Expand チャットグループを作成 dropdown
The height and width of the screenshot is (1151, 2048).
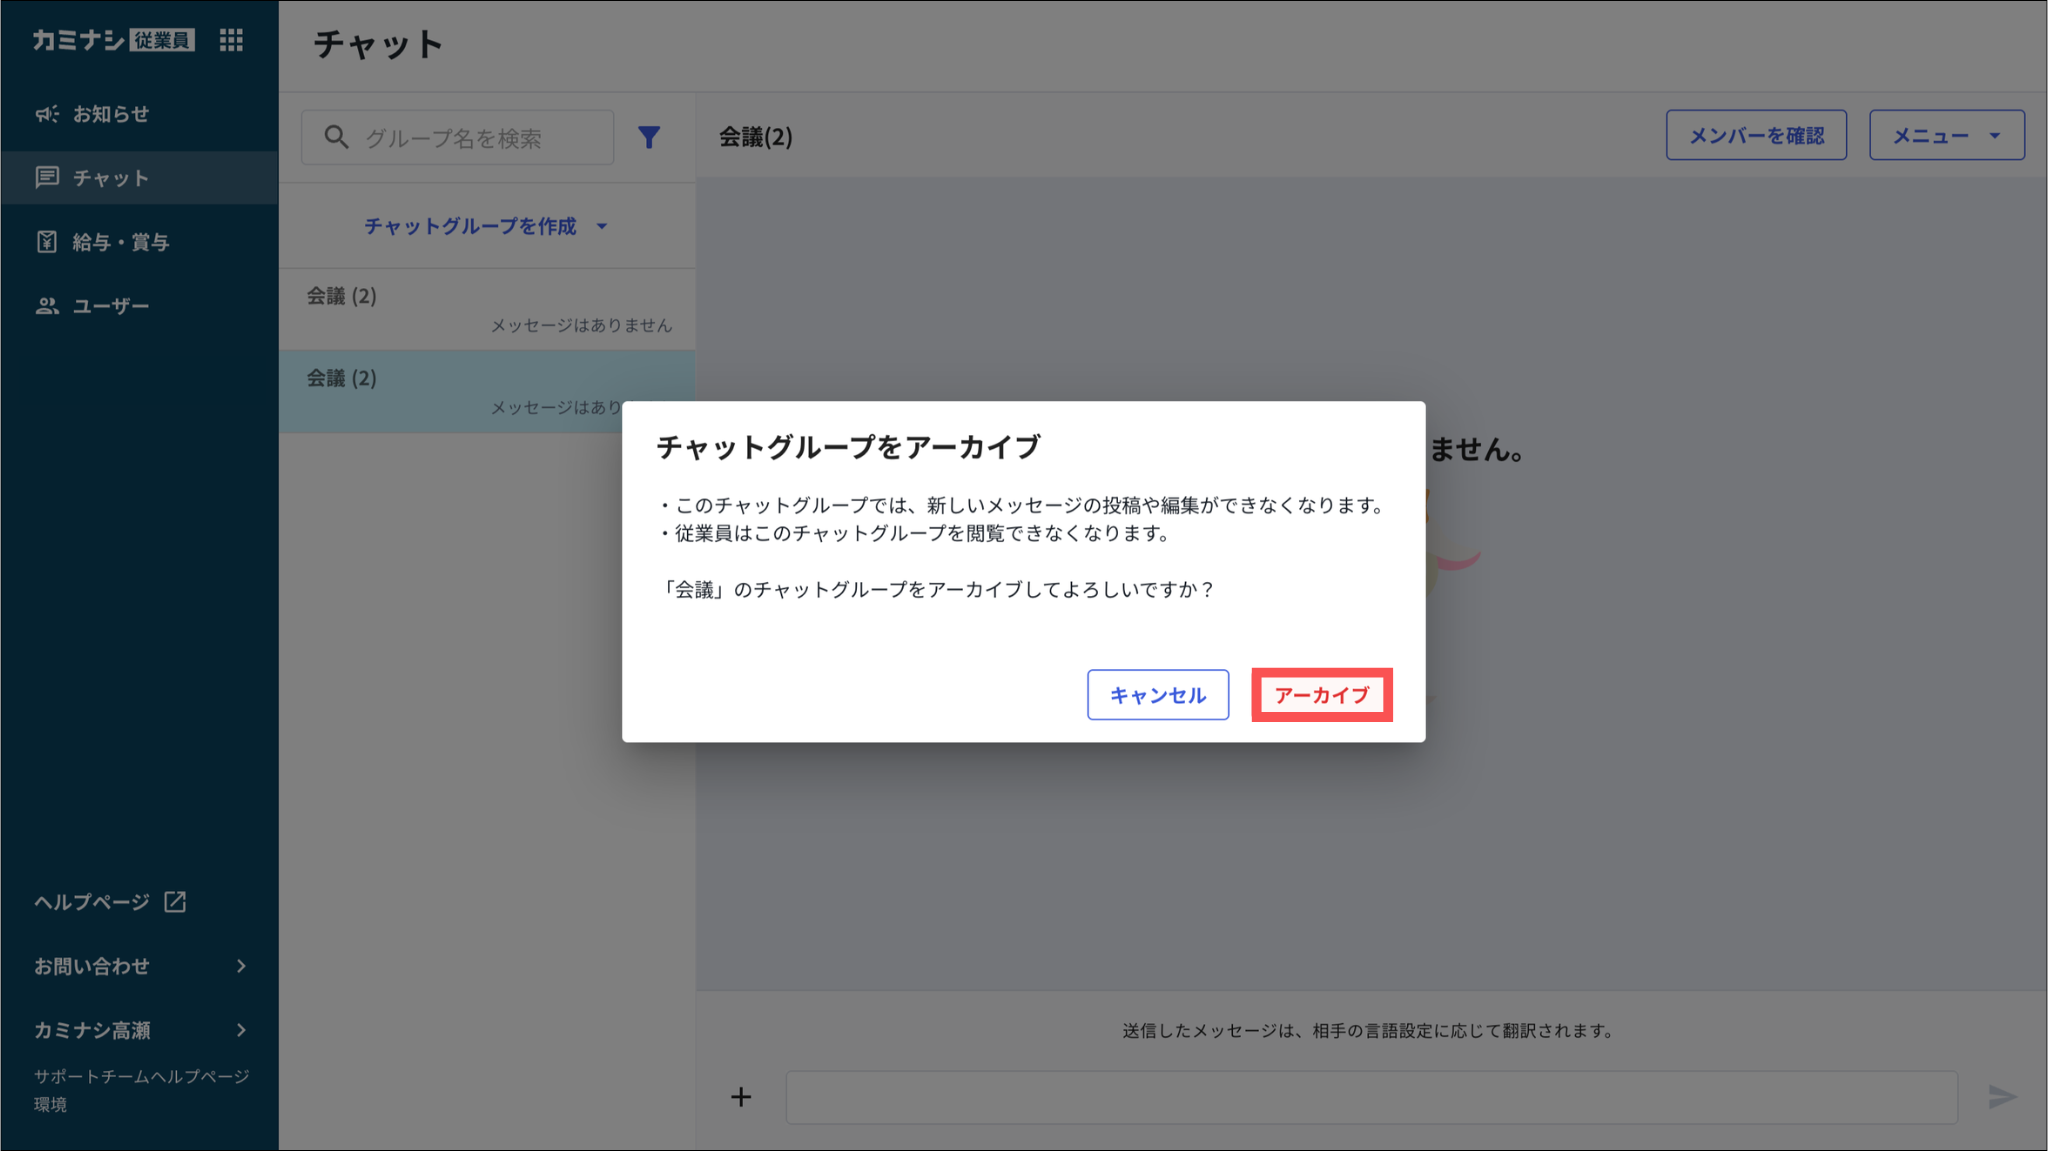(486, 226)
